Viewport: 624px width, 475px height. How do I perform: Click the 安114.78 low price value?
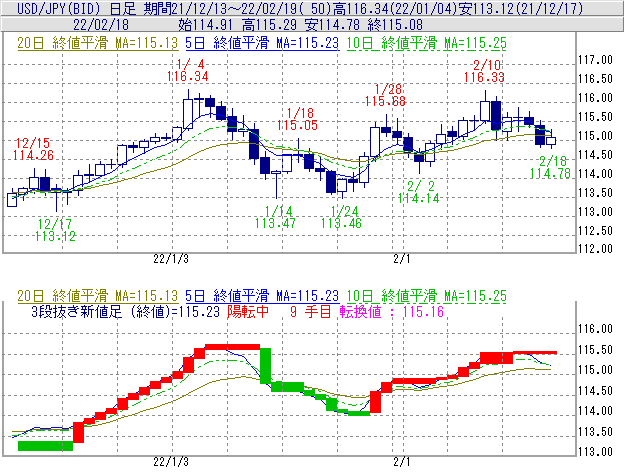[332, 25]
